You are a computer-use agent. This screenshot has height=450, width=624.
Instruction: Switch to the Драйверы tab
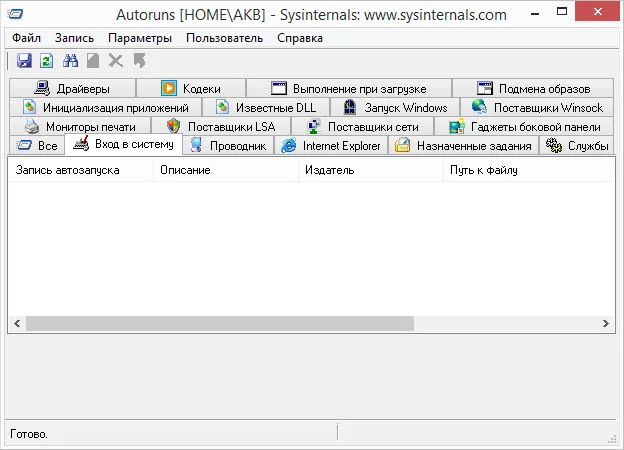click(x=72, y=88)
